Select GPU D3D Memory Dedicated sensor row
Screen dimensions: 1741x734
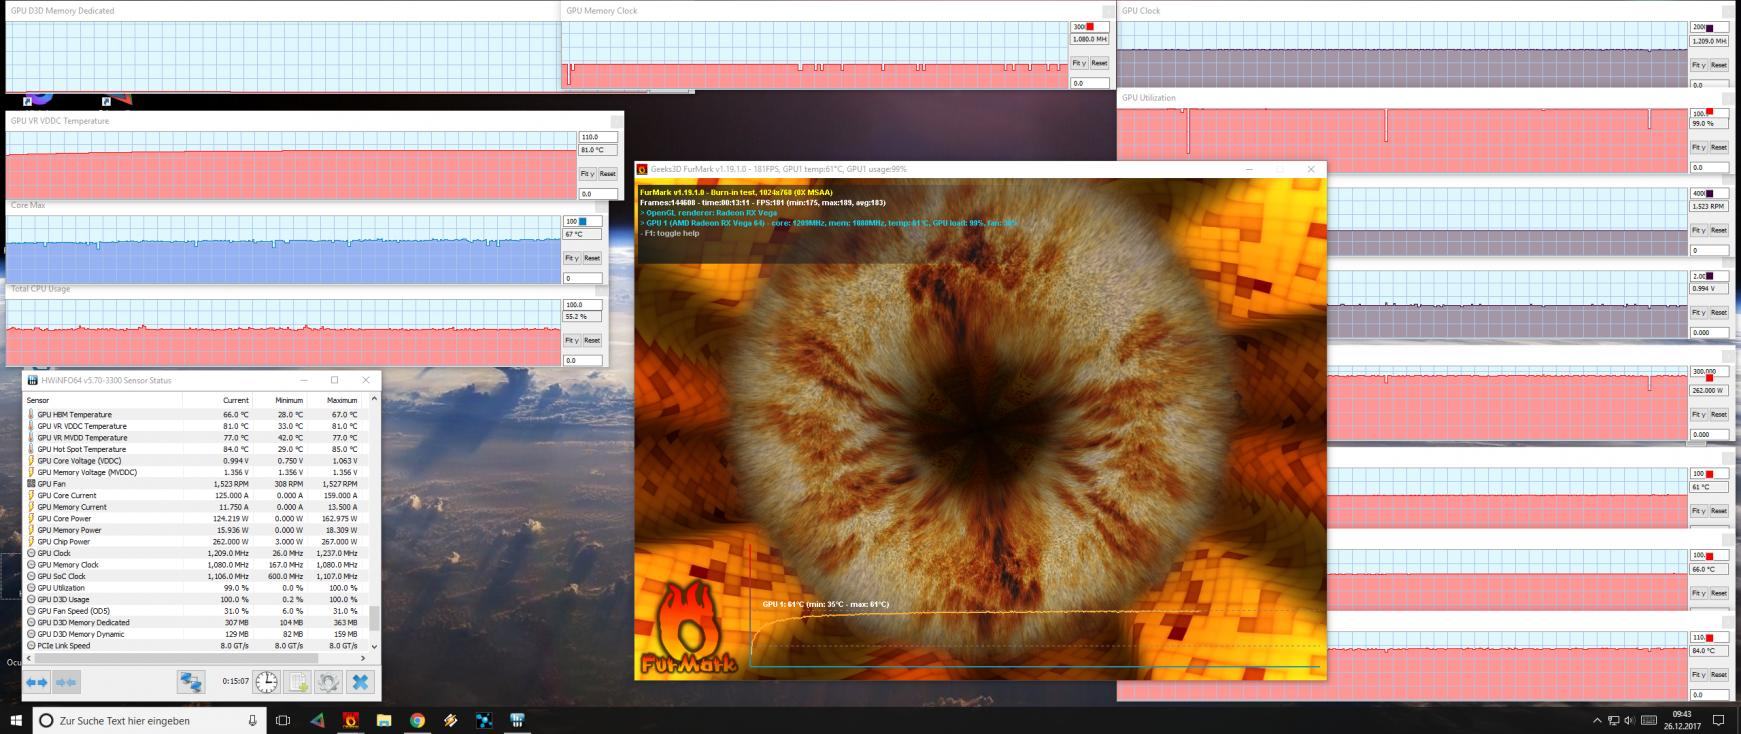[197, 622]
